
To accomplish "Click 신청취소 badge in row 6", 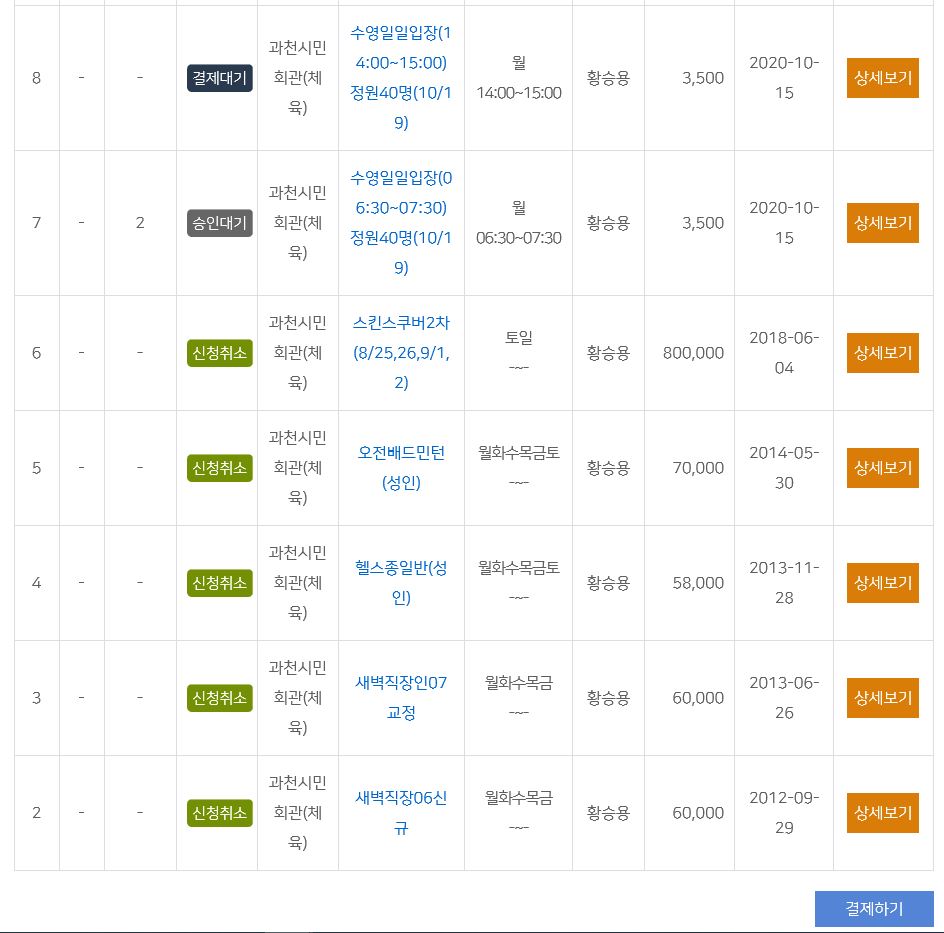I will pos(219,353).
